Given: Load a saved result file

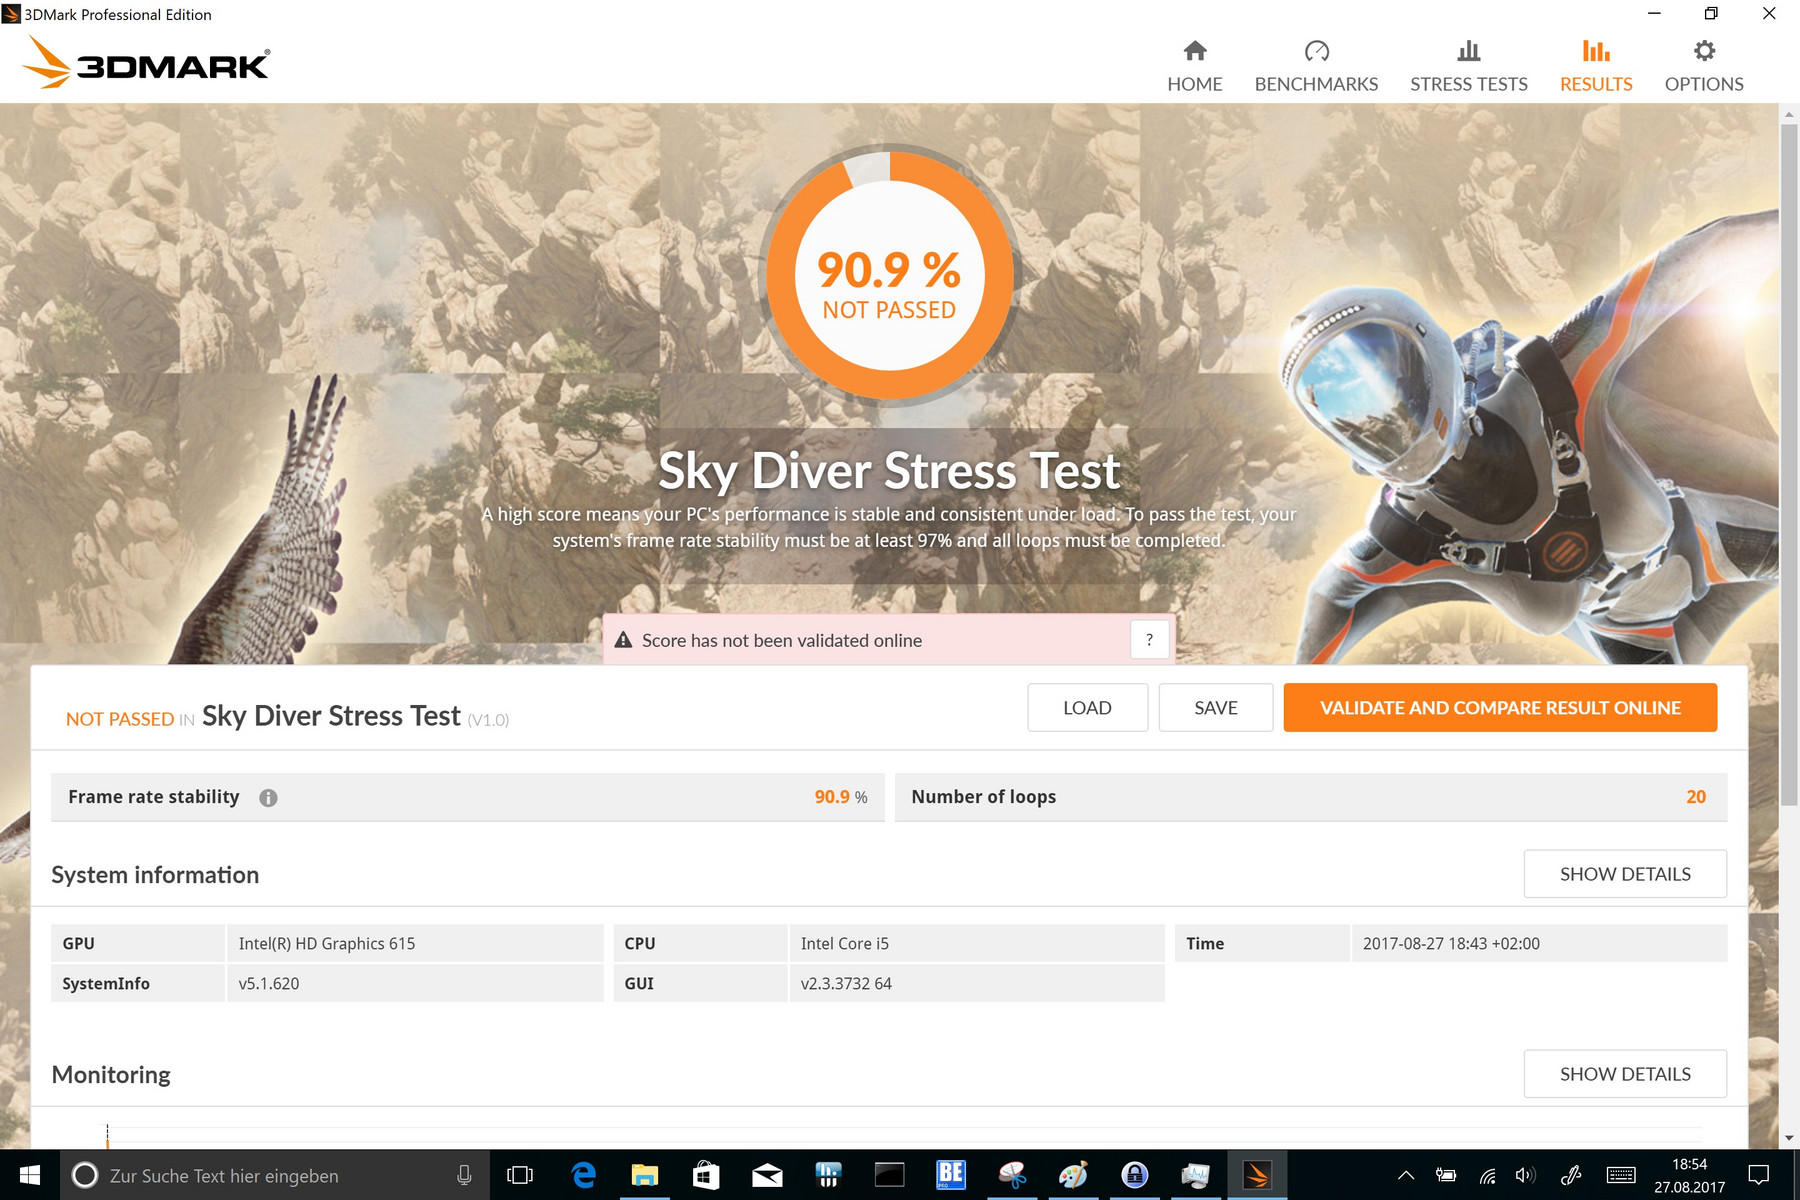Looking at the screenshot, I should pyautogui.click(x=1087, y=708).
